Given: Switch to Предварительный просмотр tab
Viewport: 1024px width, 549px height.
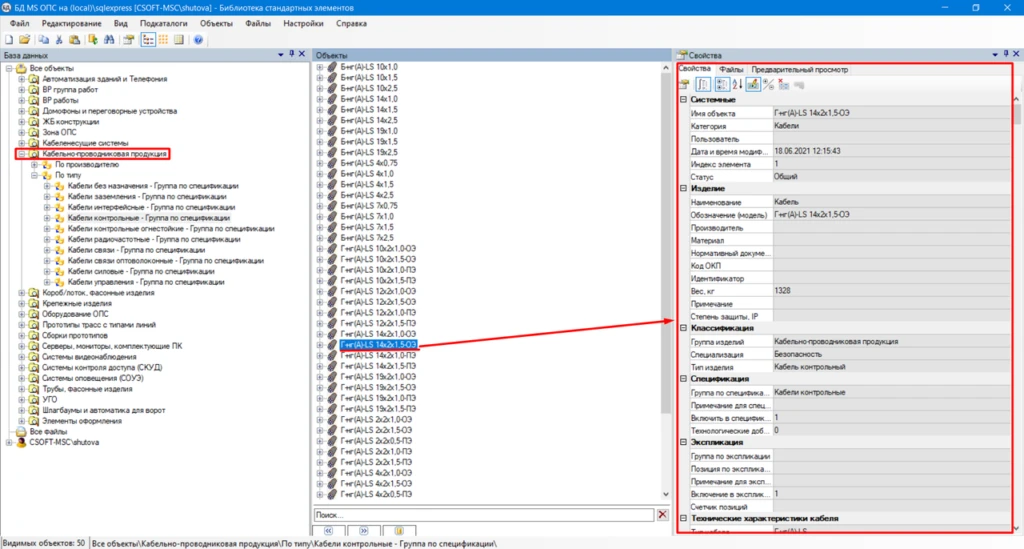Looking at the screenshot, I should point(799,69).
